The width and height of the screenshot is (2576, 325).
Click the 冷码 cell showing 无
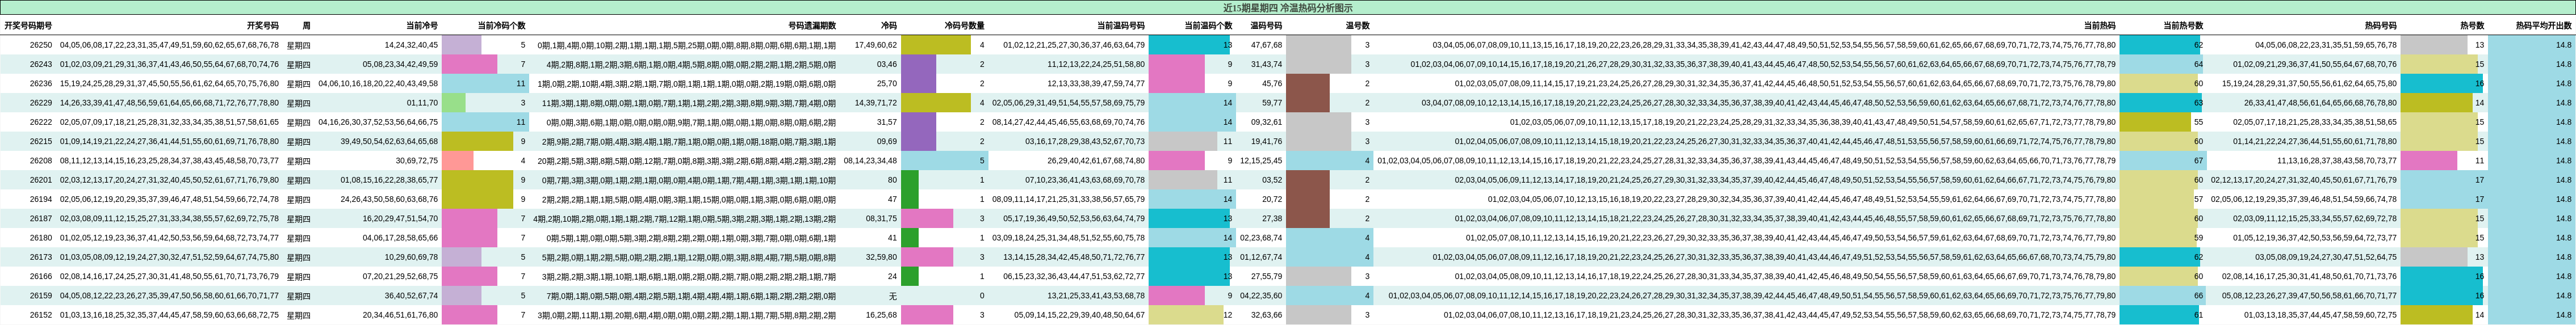(893, 295)
